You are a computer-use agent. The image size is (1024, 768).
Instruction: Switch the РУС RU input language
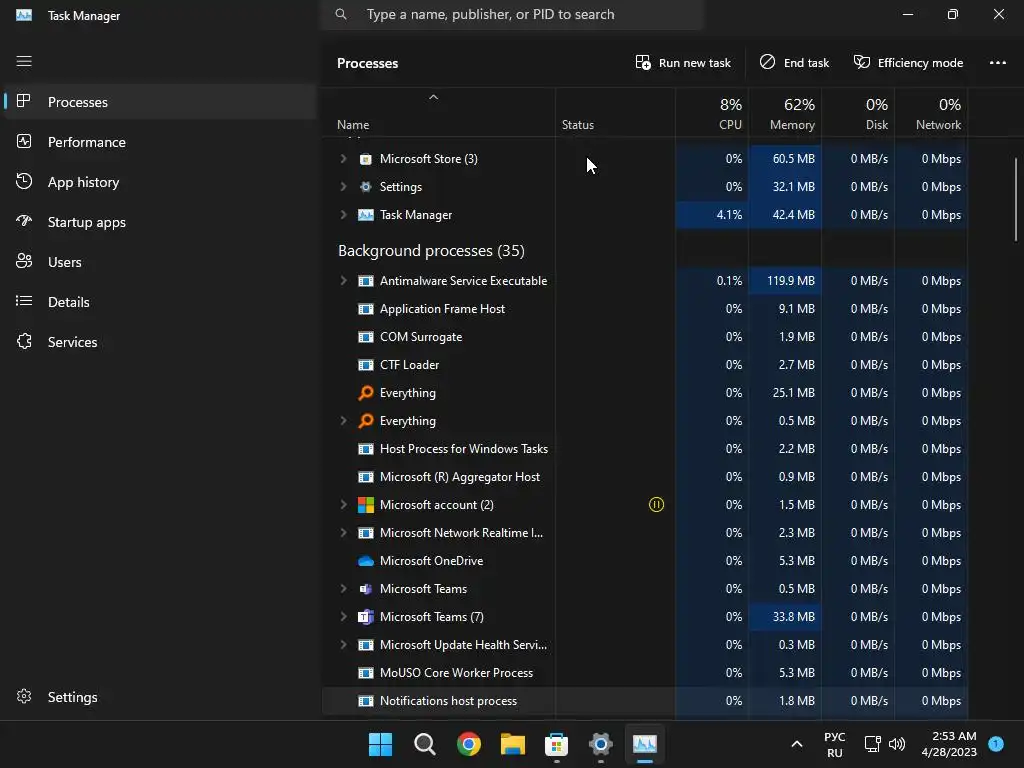[x=835, y=744]
